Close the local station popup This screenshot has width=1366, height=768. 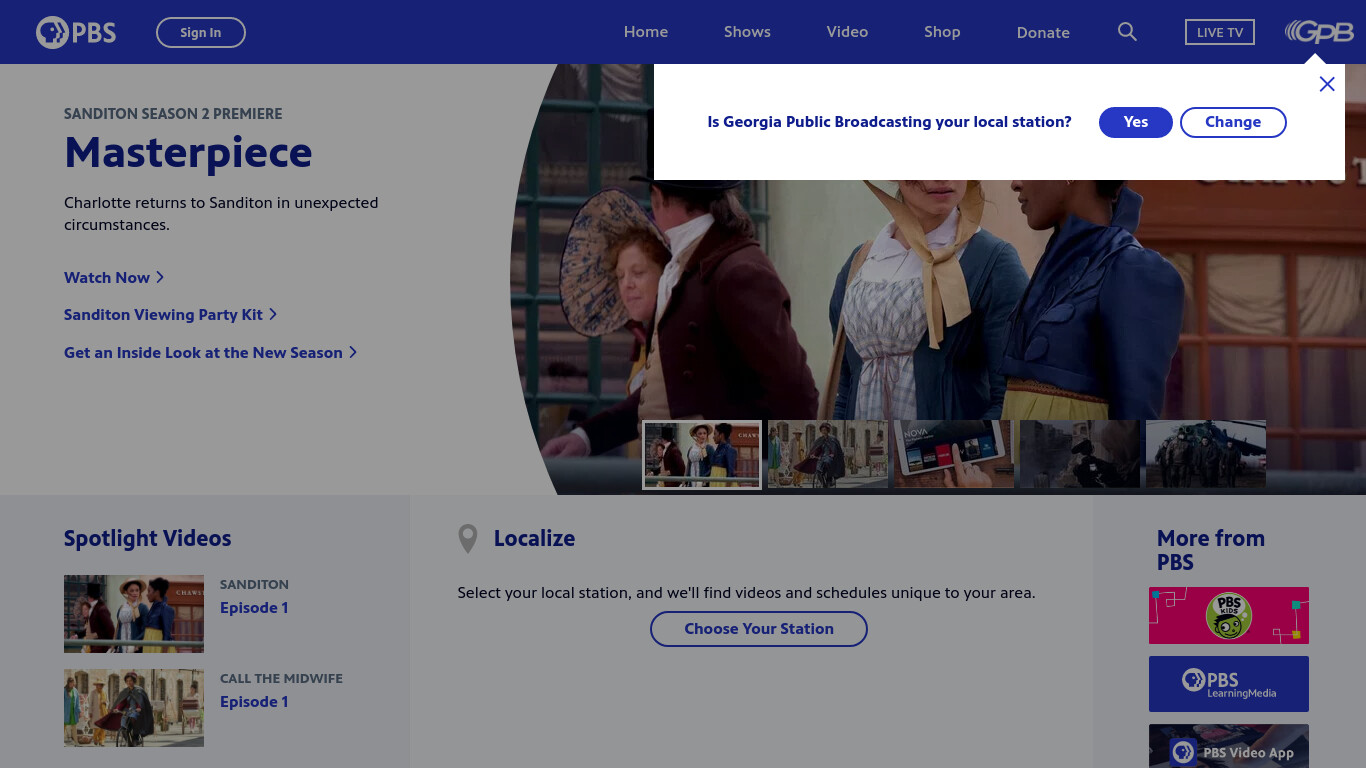coord(1327,84)
